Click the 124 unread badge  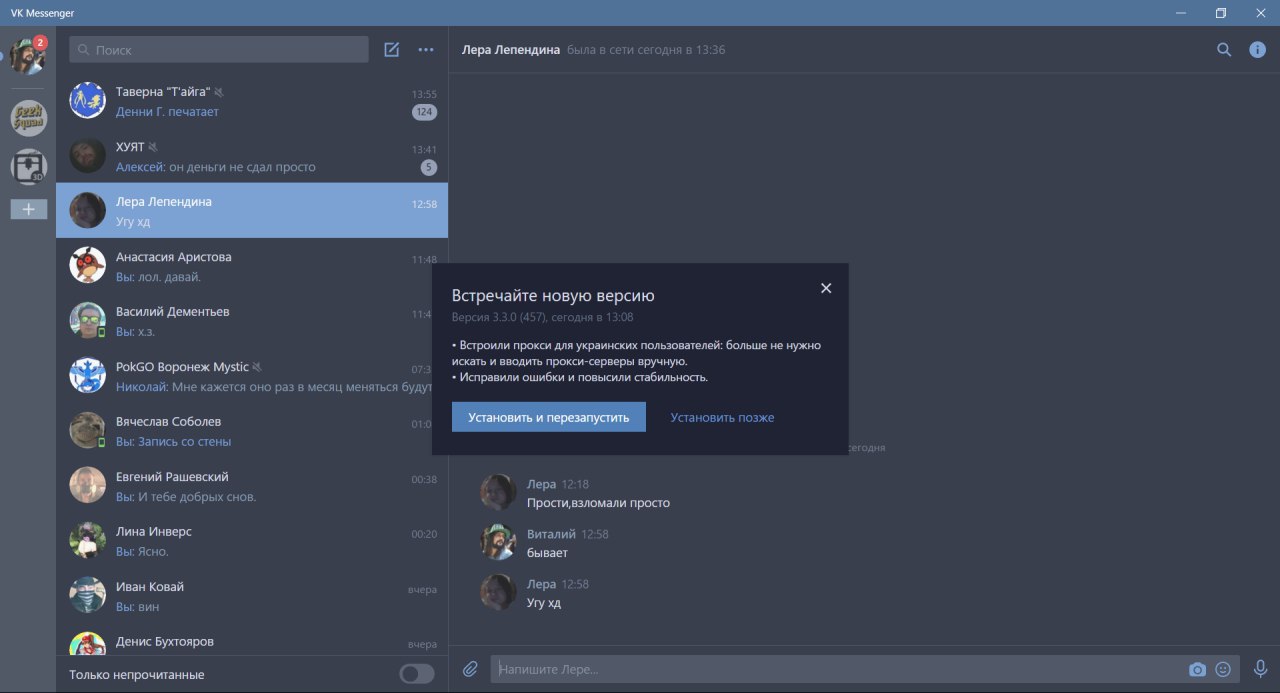click(424, 112)
